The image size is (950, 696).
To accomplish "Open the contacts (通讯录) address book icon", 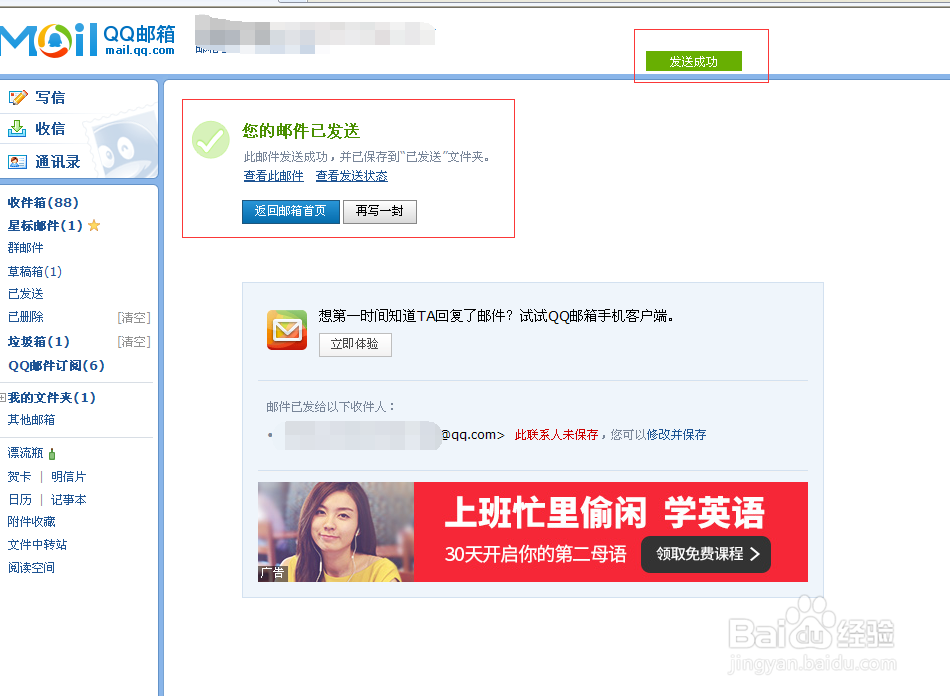I will click(x=18, y=160).
